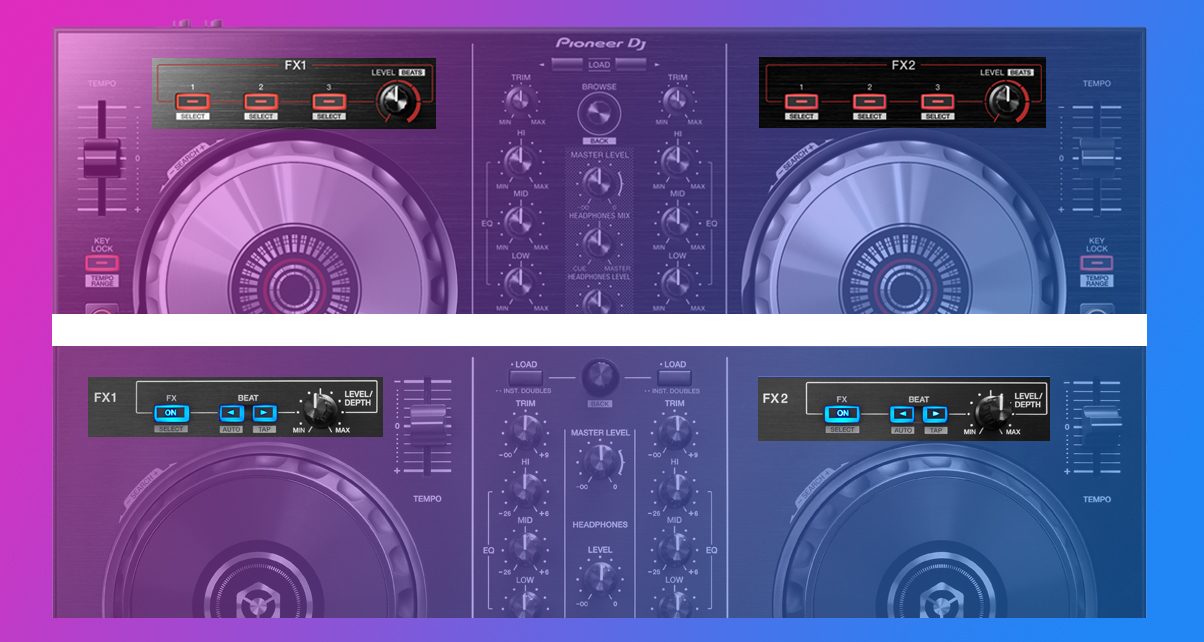The image size is (1204, 642).
Task: Click the BROWSE knob on upper controller
Action: tap(598, 113)
